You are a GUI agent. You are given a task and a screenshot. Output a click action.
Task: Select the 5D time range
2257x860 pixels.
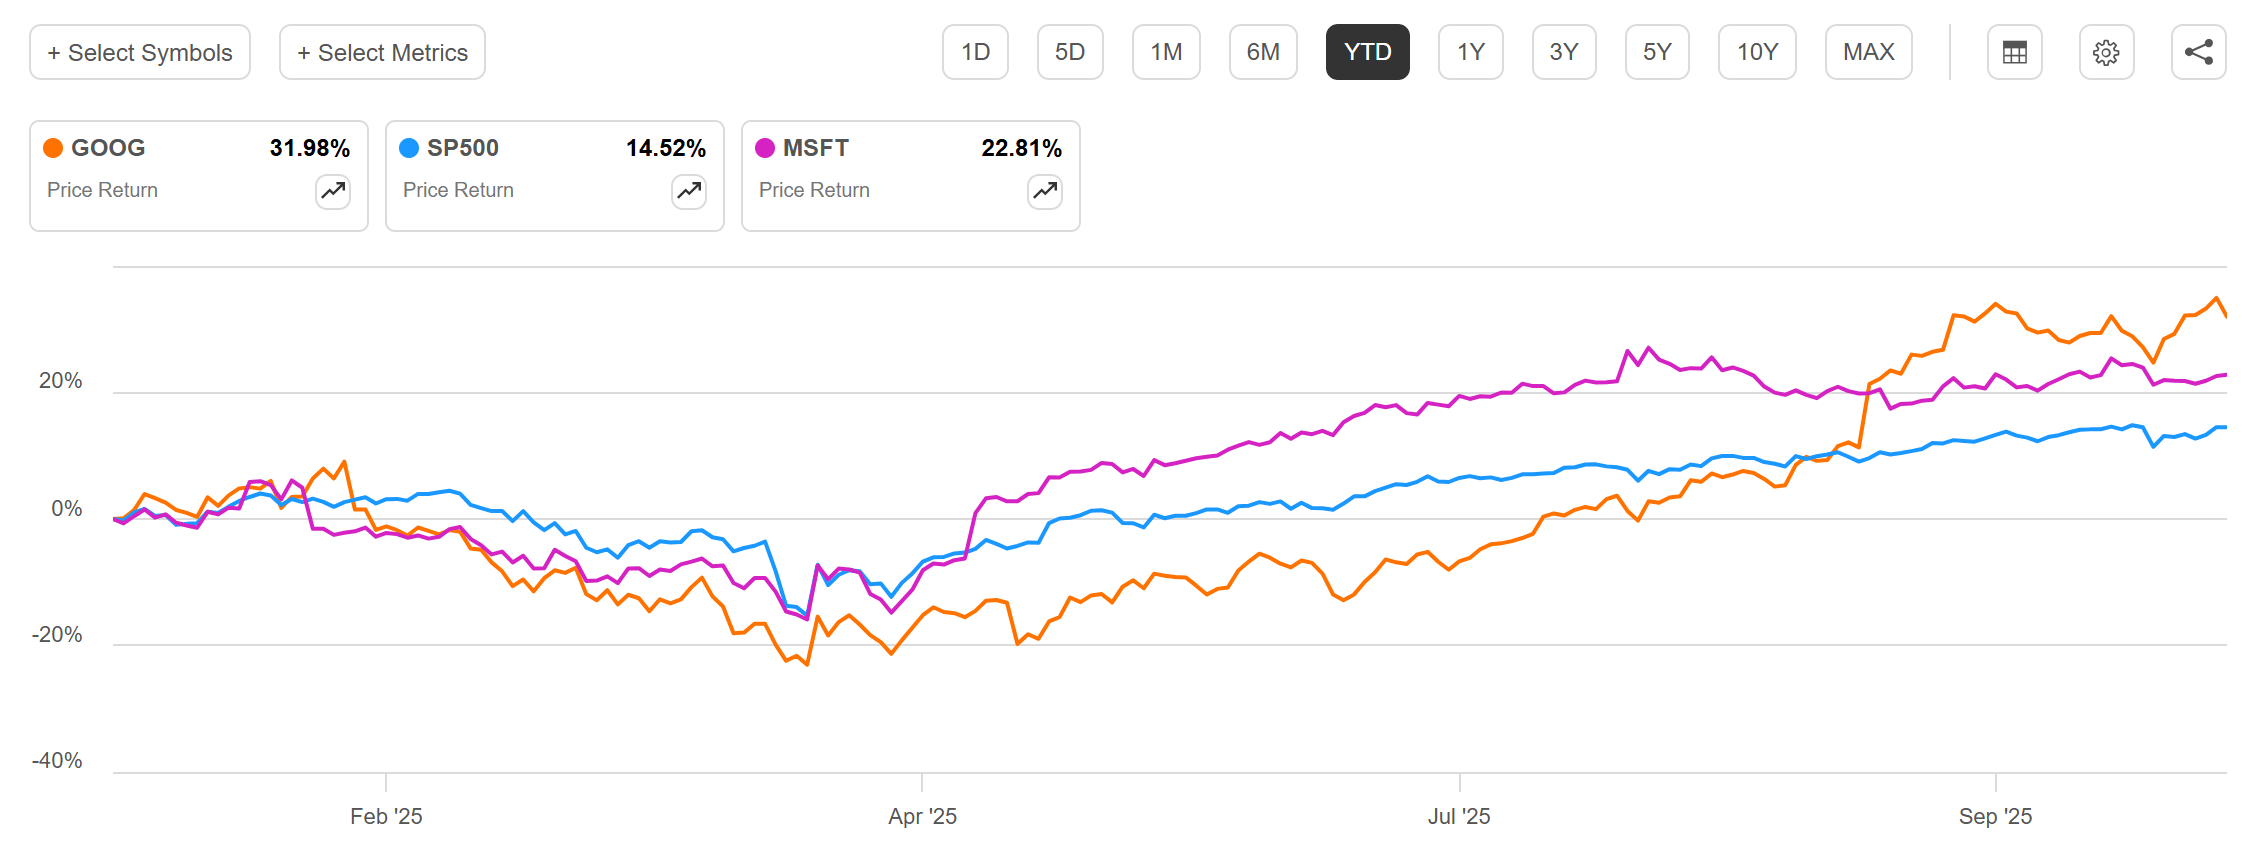(1070, 52)
